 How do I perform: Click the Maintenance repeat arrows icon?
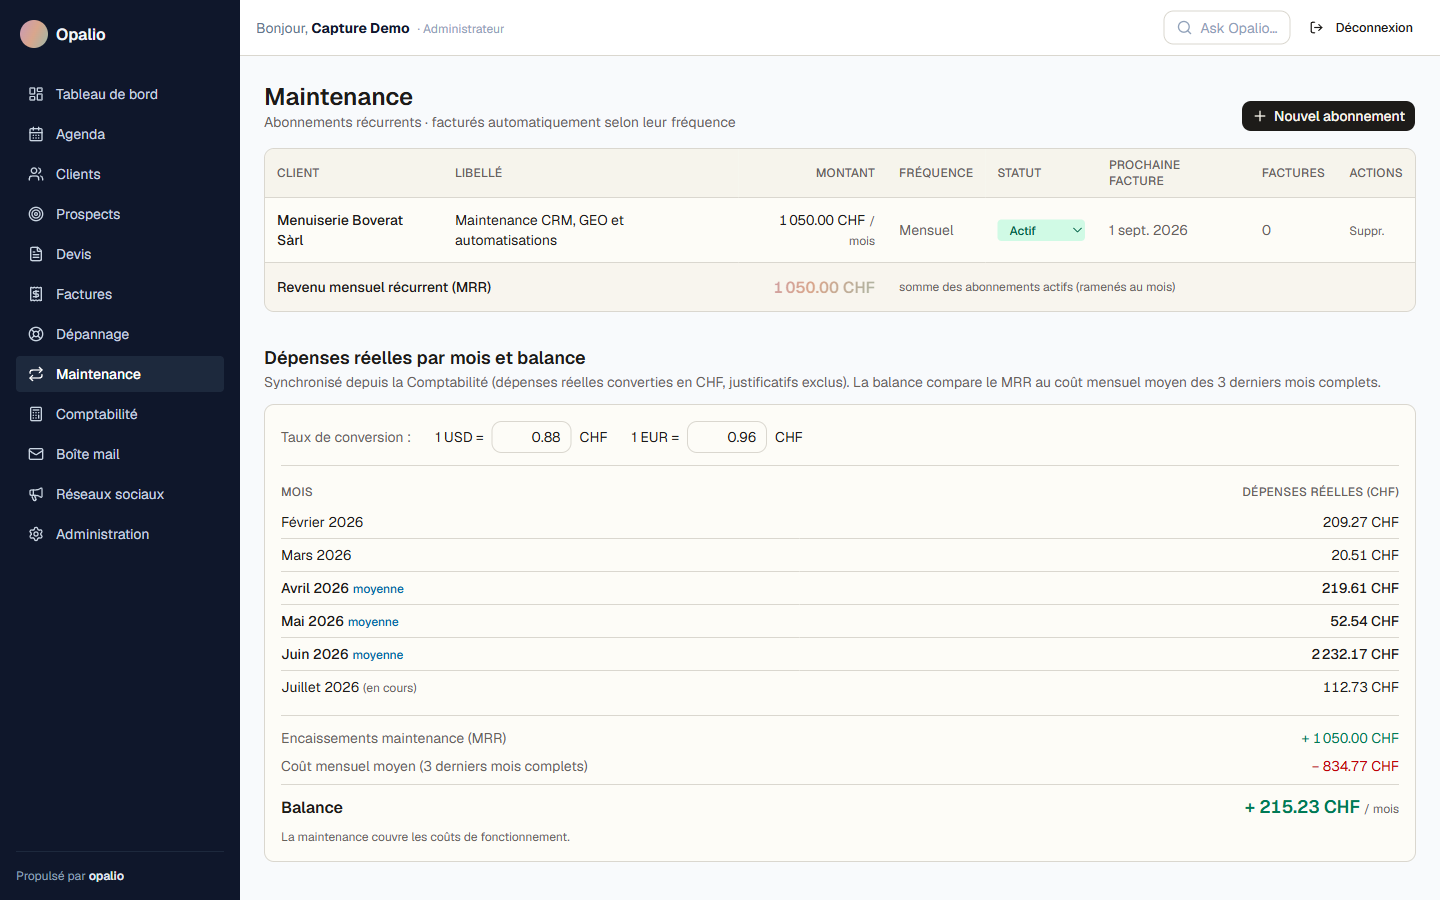coord(36,374)
